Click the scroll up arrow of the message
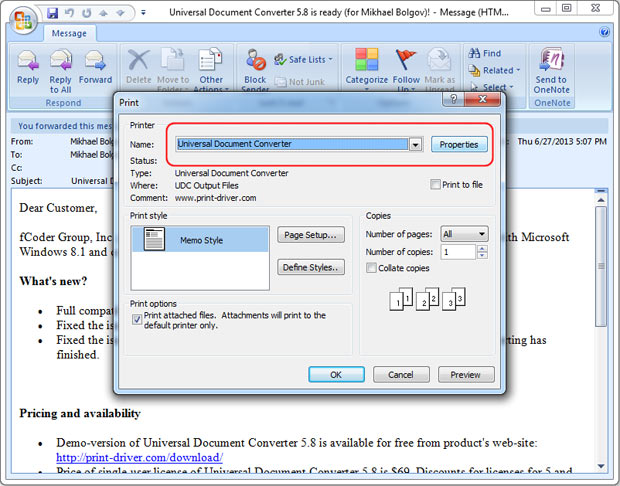This screenshot has height=486, width=620. [601, 200]
